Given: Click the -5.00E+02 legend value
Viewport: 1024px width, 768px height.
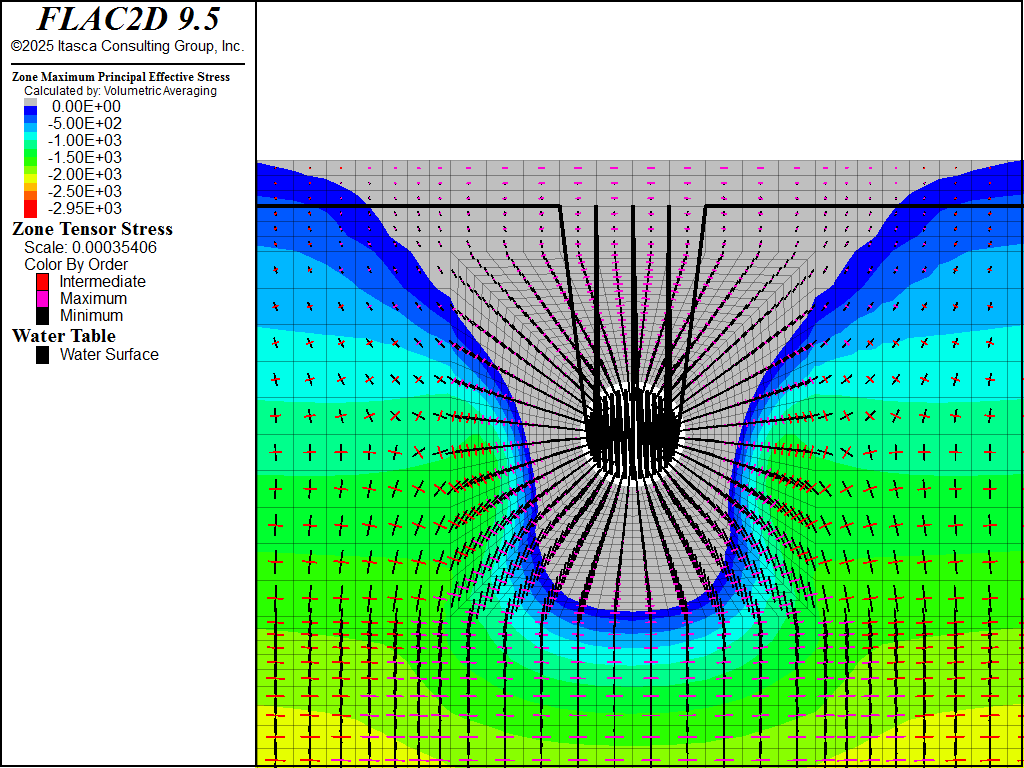Looking at the screenshot, I should pos(87,123).
